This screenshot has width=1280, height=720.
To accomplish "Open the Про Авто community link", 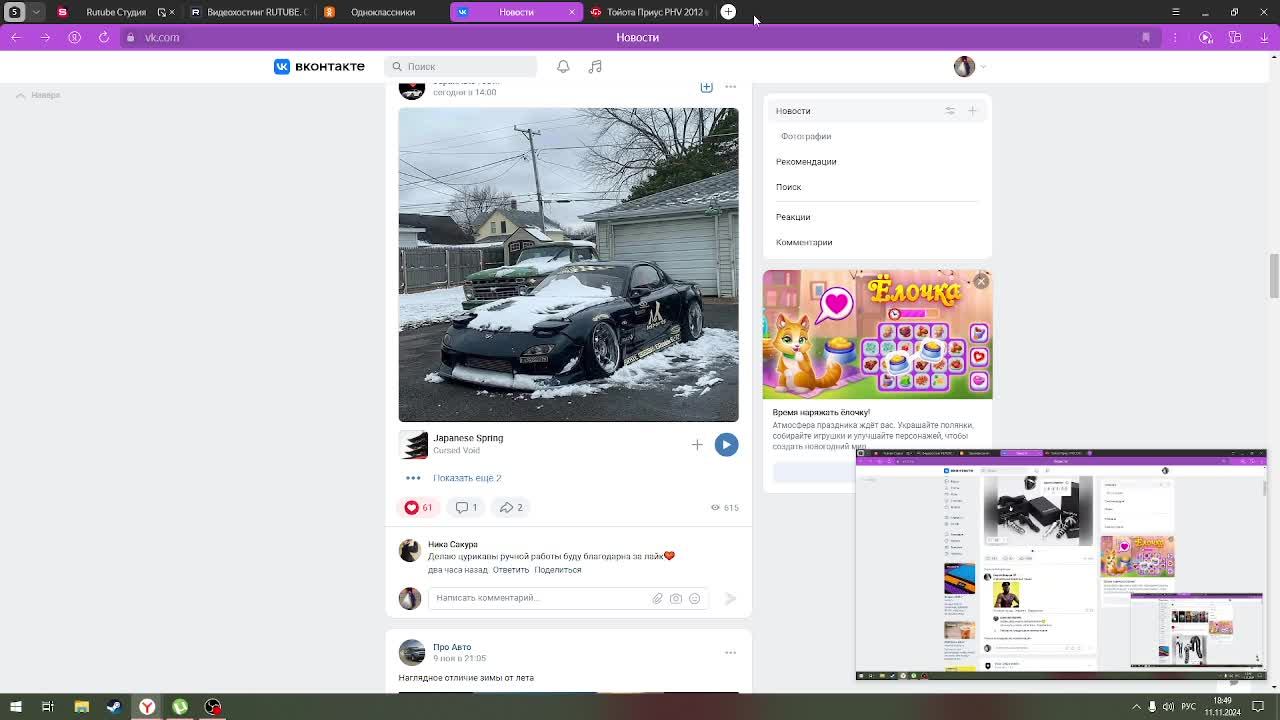I will click(x=452, y=647).
